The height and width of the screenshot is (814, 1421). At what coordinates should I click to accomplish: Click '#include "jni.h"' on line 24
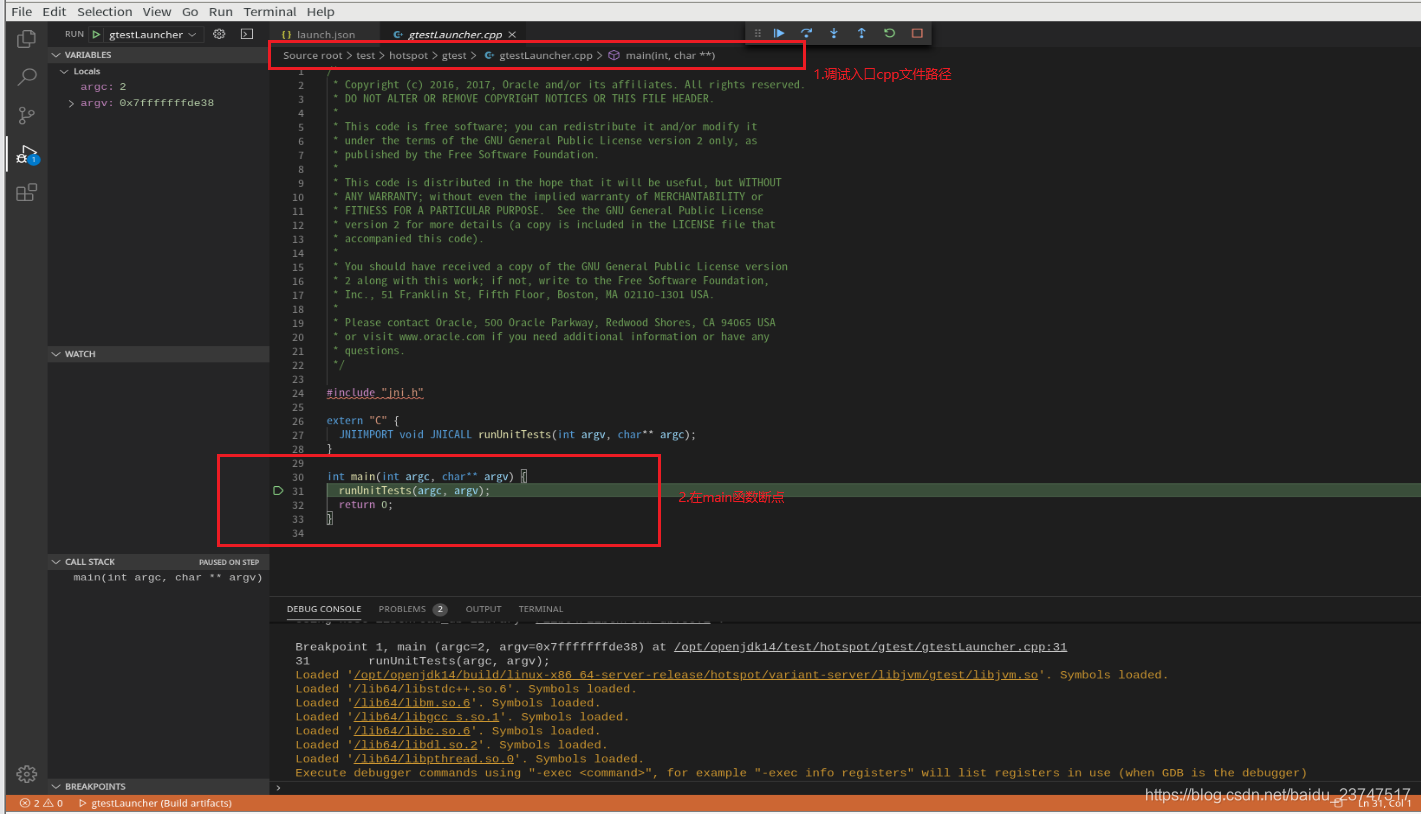(375, 393)
